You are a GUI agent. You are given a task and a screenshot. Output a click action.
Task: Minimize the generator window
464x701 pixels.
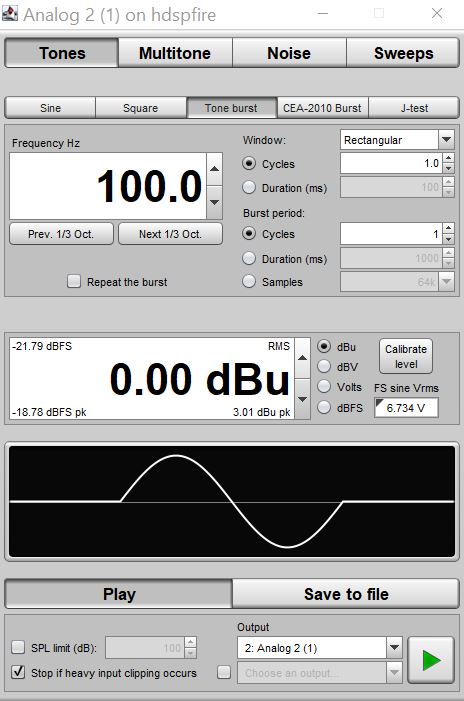pyautogui.click(x=323, y=13)
